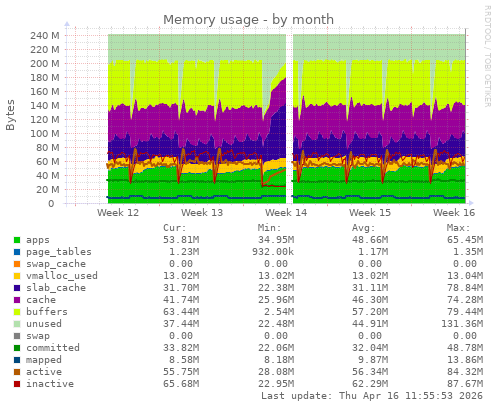The image size is (497, 408).
Task: Click the 'slab_cache' legend label
Action: (x=56, y=288)
